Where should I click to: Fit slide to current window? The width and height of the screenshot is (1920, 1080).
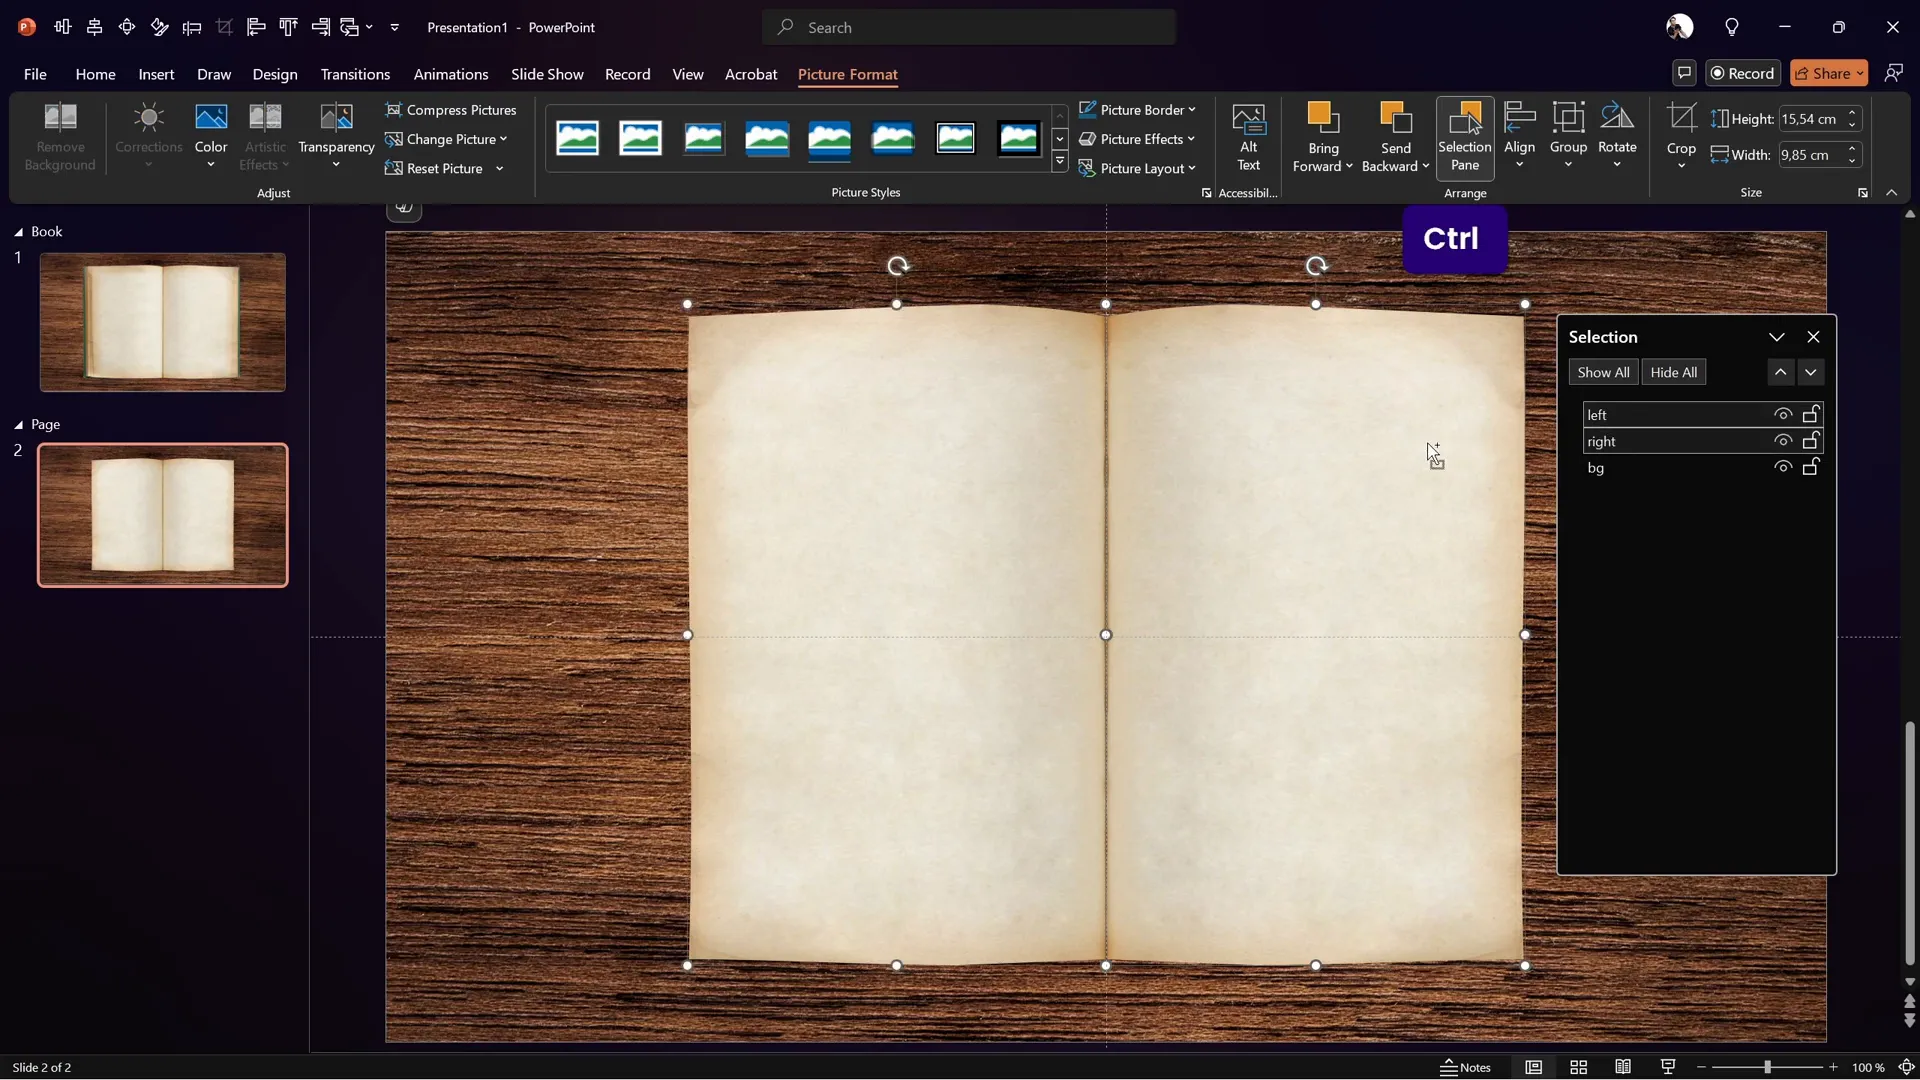click(1906, 1067)
